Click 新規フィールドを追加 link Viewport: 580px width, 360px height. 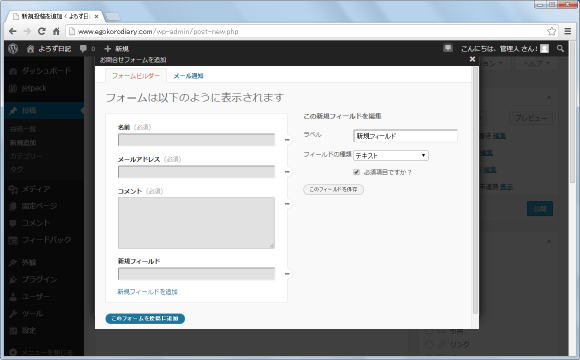point(148,292)
